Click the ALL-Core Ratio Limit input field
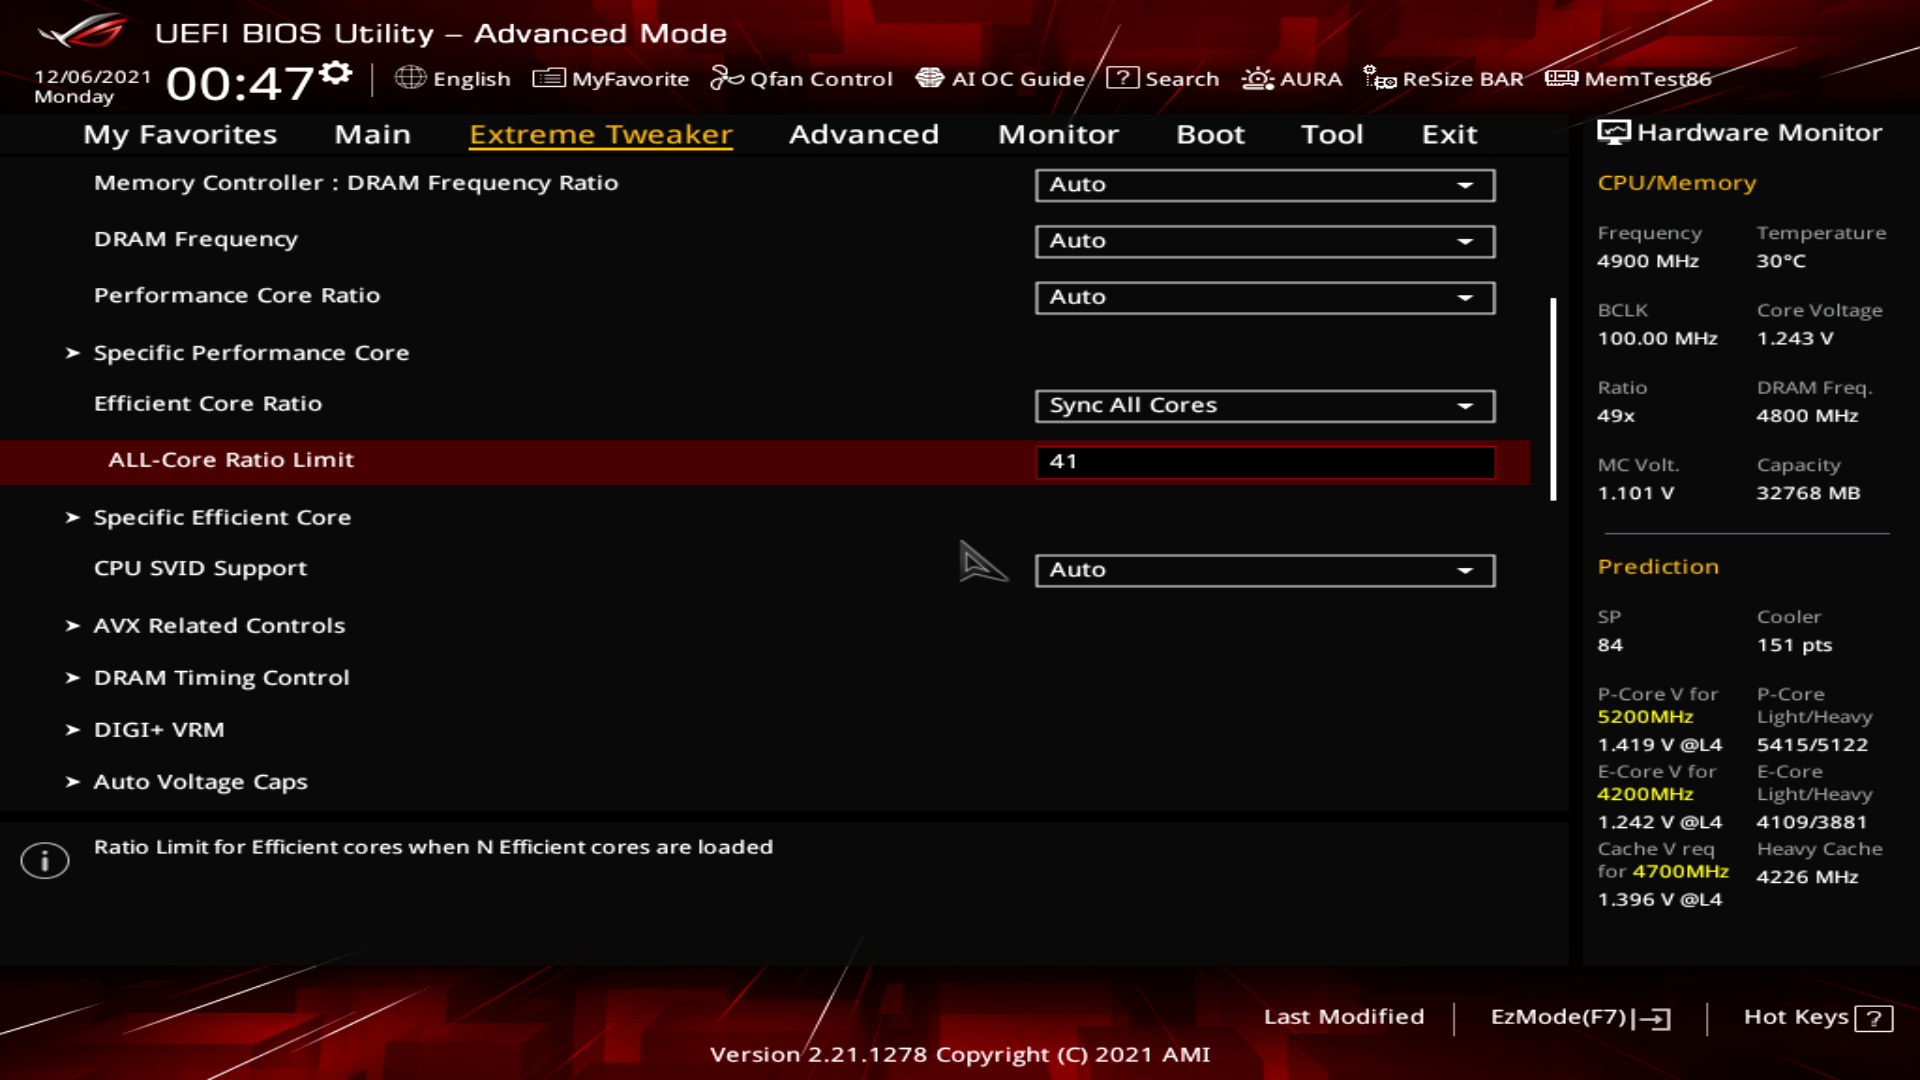 (x=1264, y=462)
